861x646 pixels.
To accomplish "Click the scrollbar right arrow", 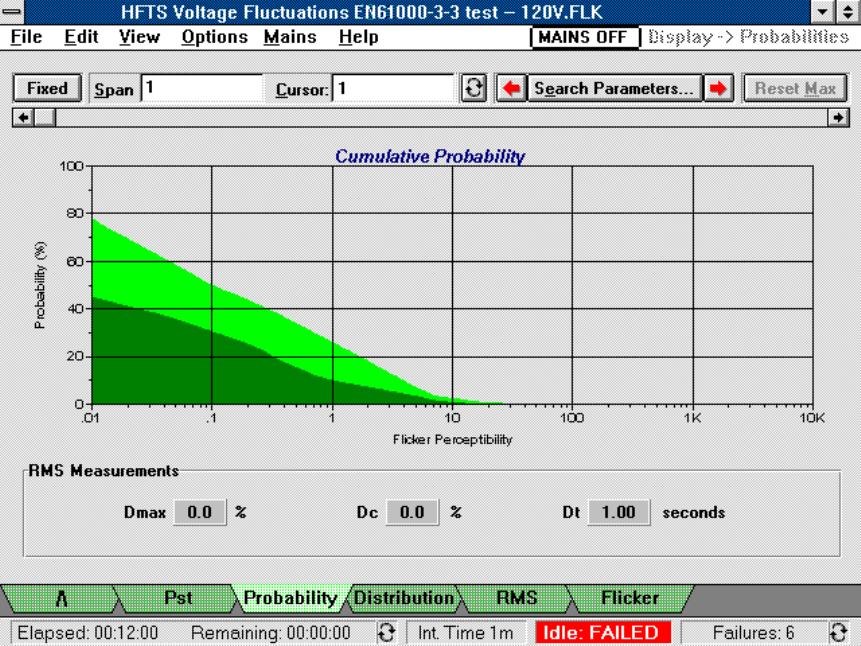I will click(x=838, y=117).
